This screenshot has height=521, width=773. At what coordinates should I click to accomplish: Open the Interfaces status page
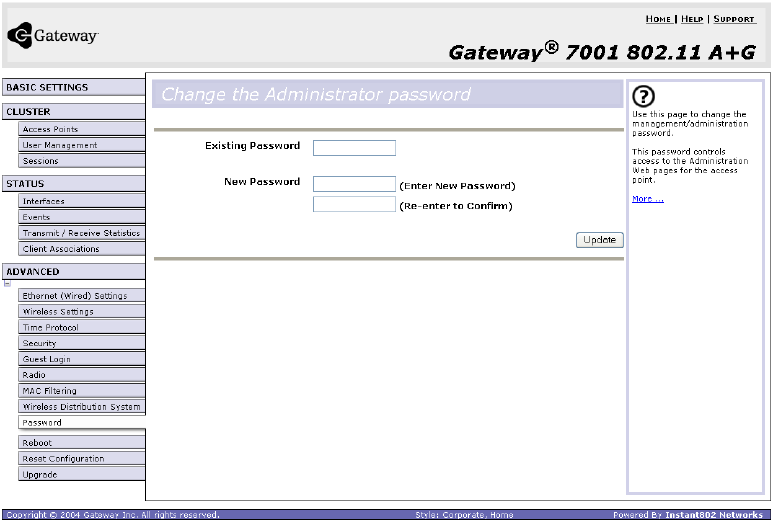pyautogui.click(x=82, y=201)
